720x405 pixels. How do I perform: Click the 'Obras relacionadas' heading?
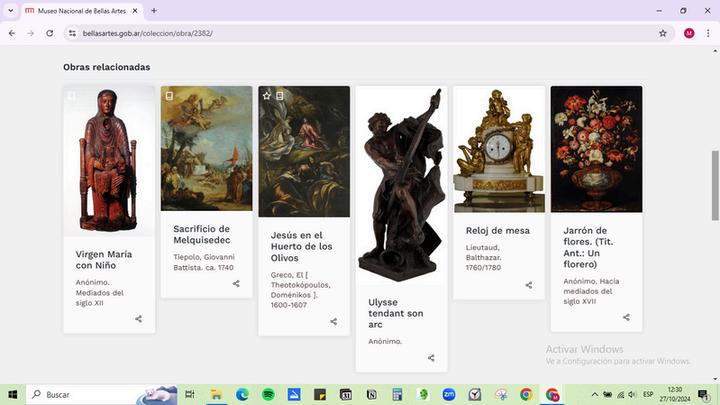(x=107, y=67)
